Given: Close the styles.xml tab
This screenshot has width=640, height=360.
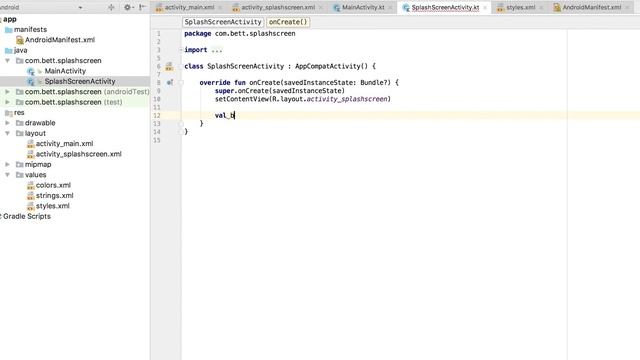Looking at the screenshot, I should [541, 8].
